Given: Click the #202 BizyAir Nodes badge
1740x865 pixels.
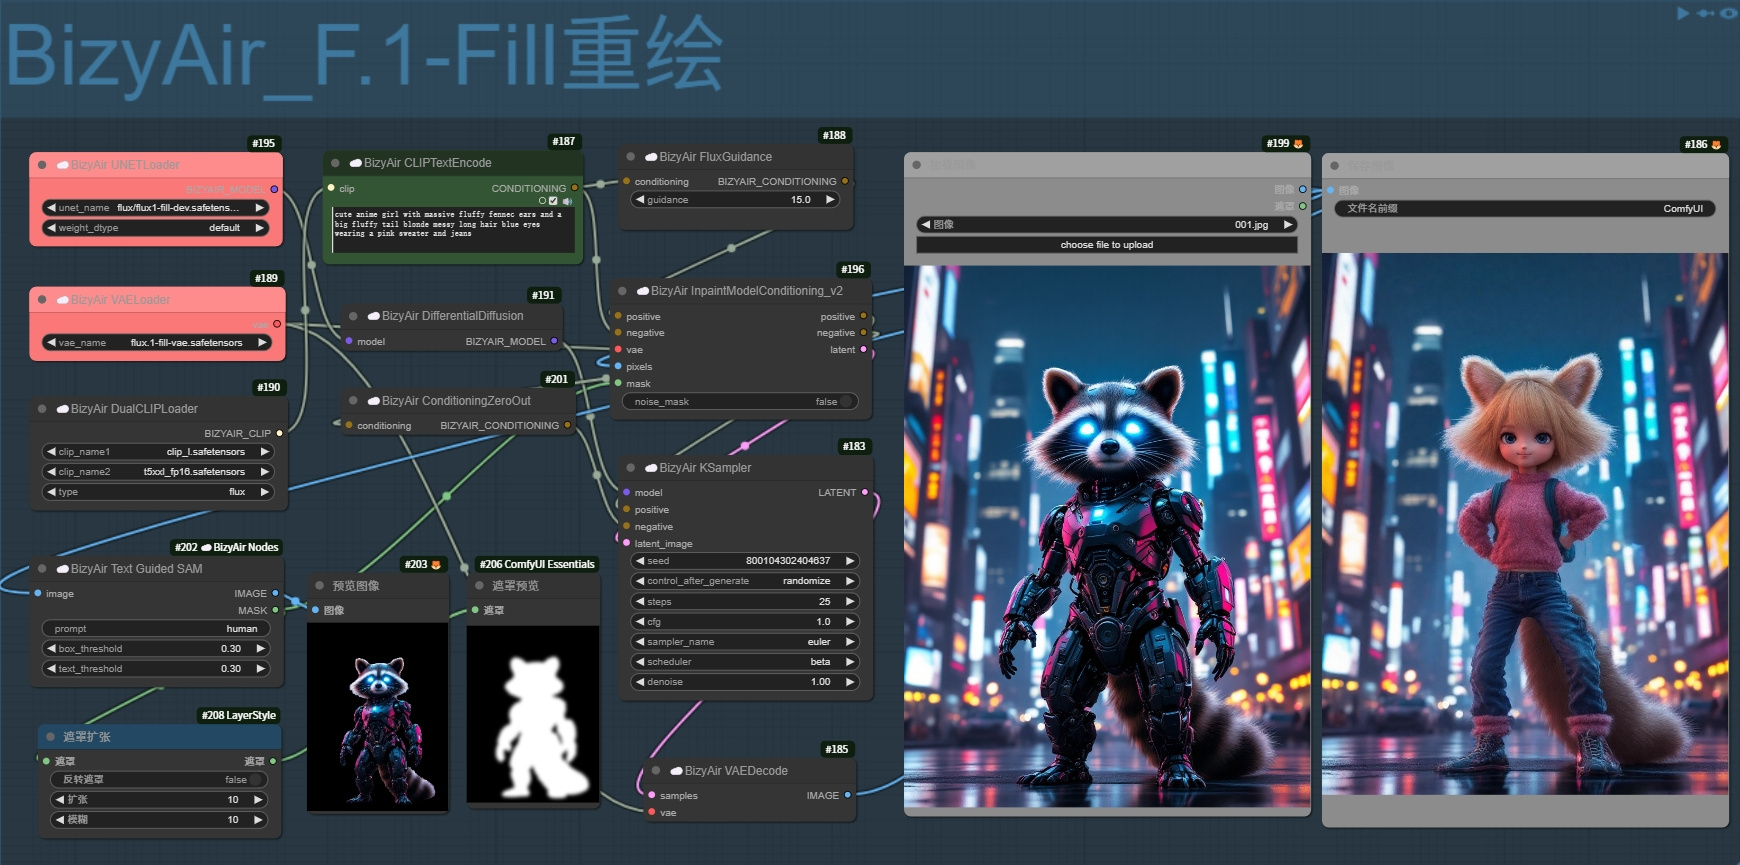Looking at the screenshot, I should (227, 547).
